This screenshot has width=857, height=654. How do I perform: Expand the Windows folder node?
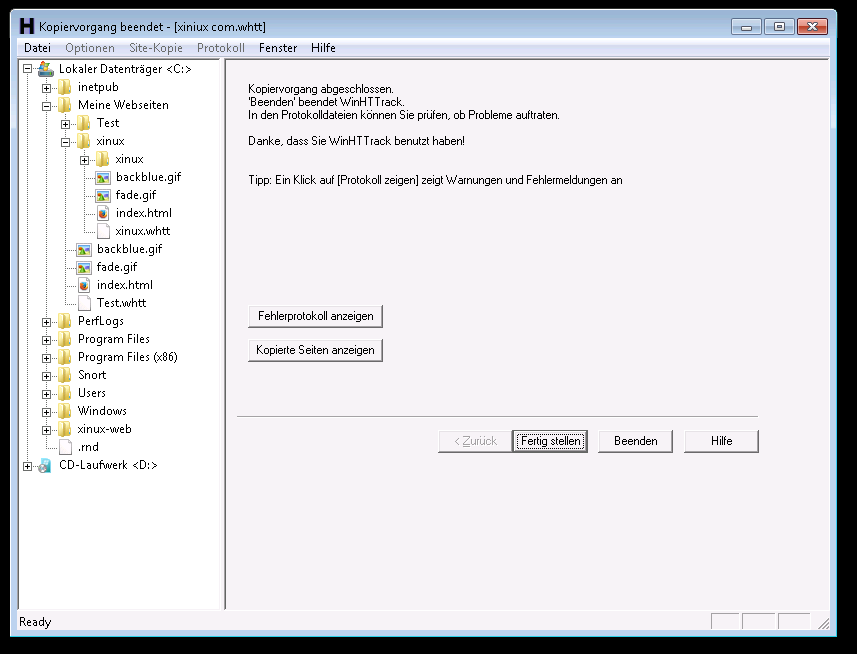click(x=47, y=411)
